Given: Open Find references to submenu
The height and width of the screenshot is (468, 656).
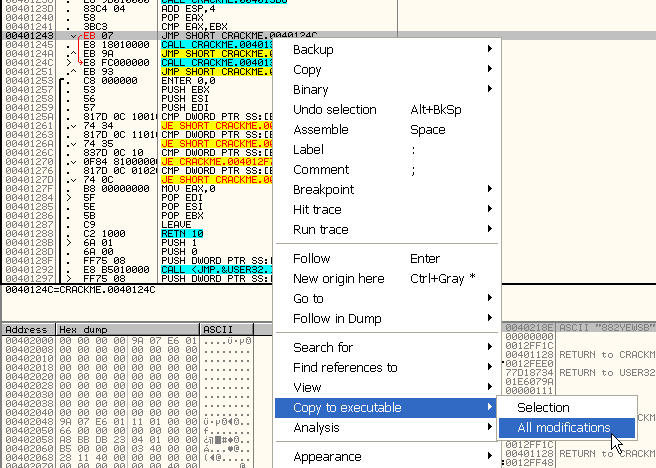Looking at the screenshot, I should point(345,368).
